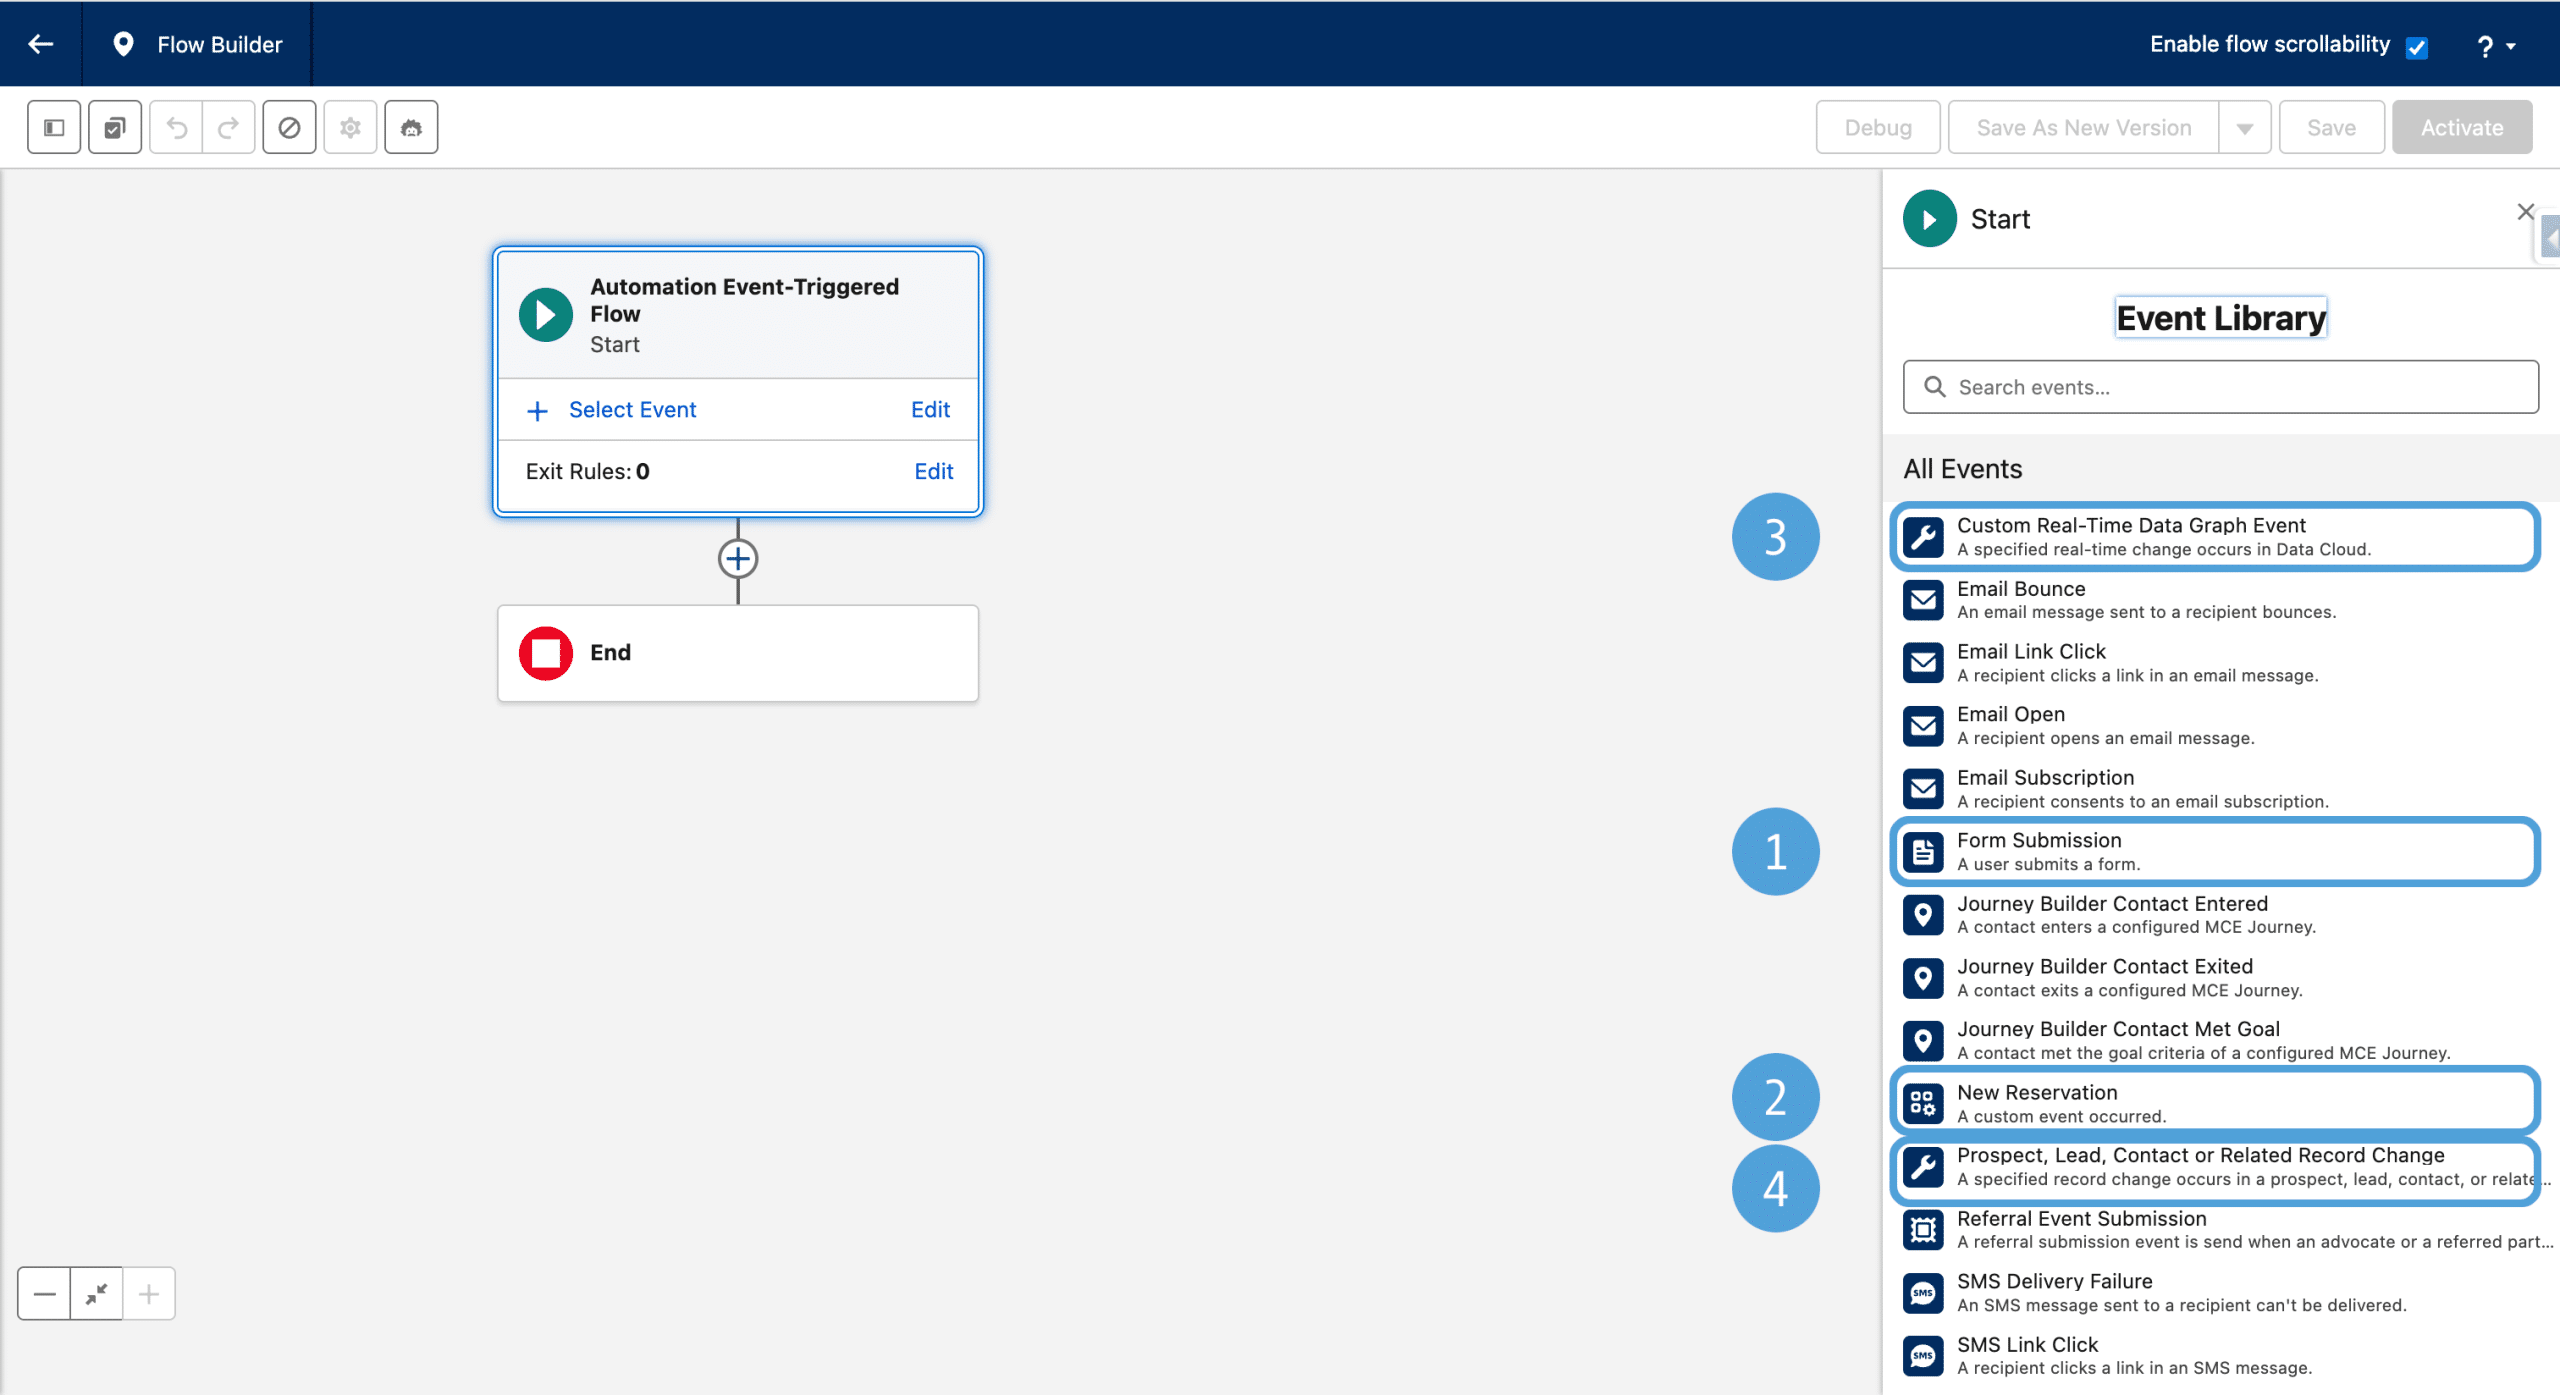Click the Einstein assistant icon in toolbar

[411, 127]
